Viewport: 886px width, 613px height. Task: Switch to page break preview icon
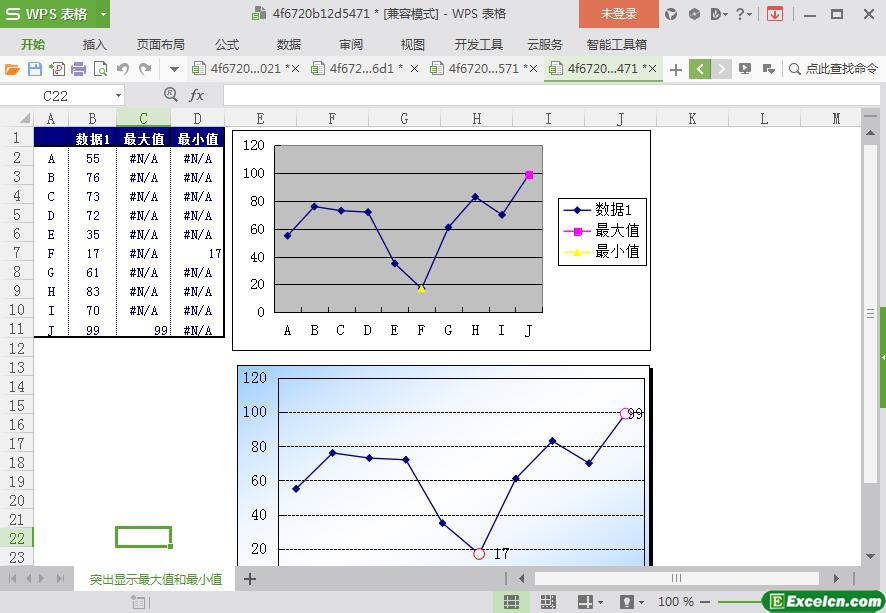(548, 602)
